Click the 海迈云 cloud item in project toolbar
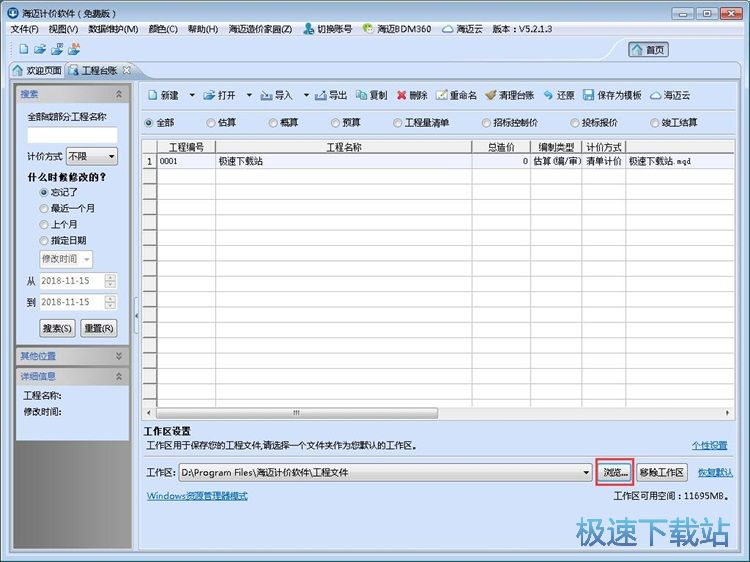This screenshot has height=562, width=750. click(x=670, y=95)
